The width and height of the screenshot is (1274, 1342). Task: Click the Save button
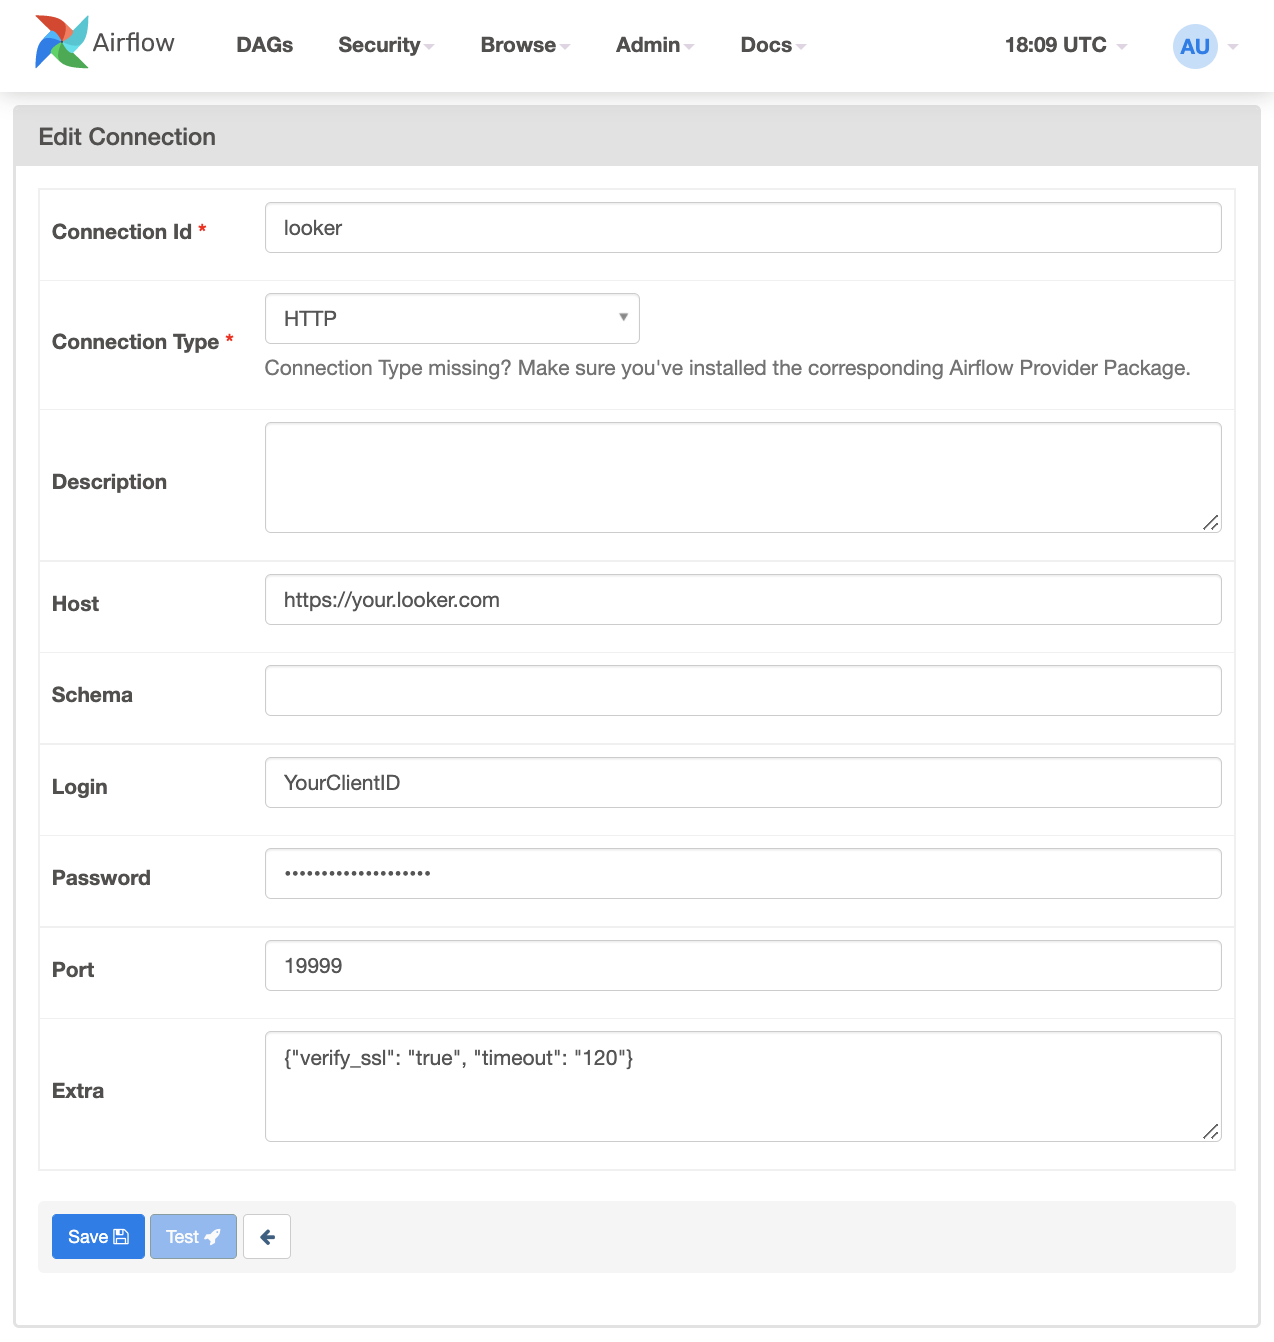(x=98, y=1237)
